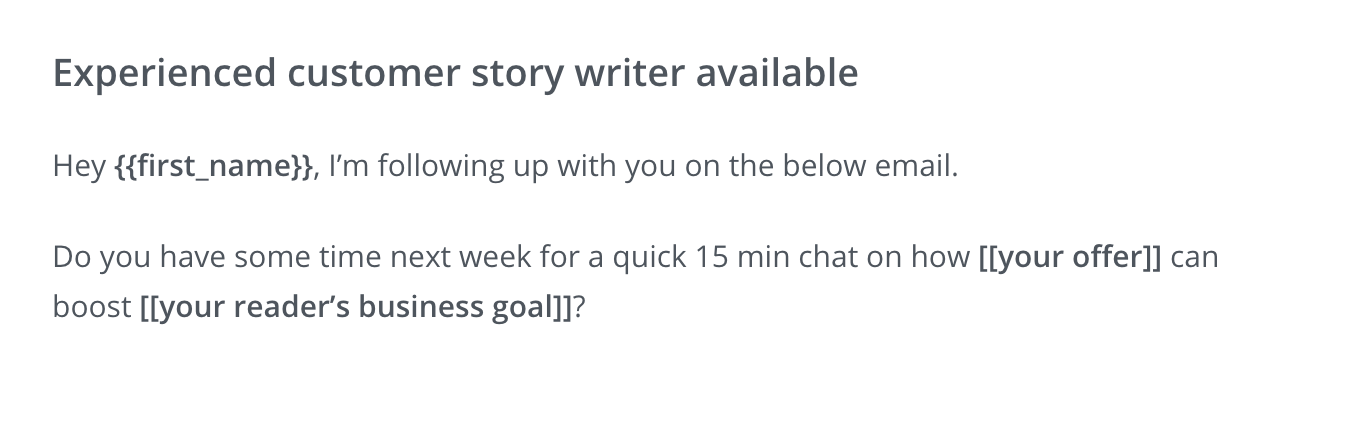
Task: Click the word "Hey" in the greeting
Action: click(78, 166)
